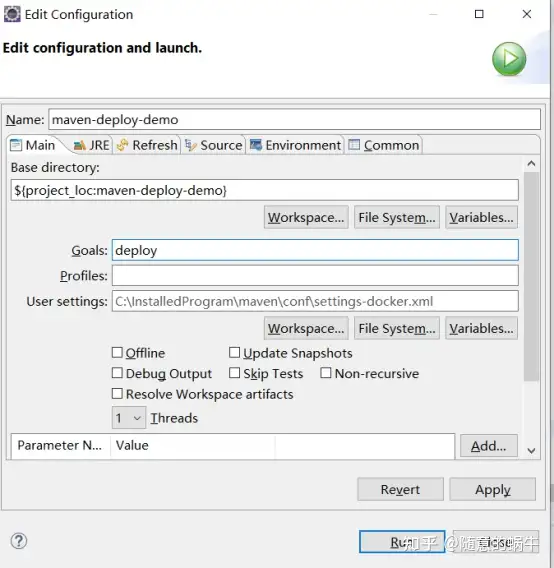This screenshot has height=568, width=554.
Task: Click the Source tab icon
Action: tap(191, 145)
